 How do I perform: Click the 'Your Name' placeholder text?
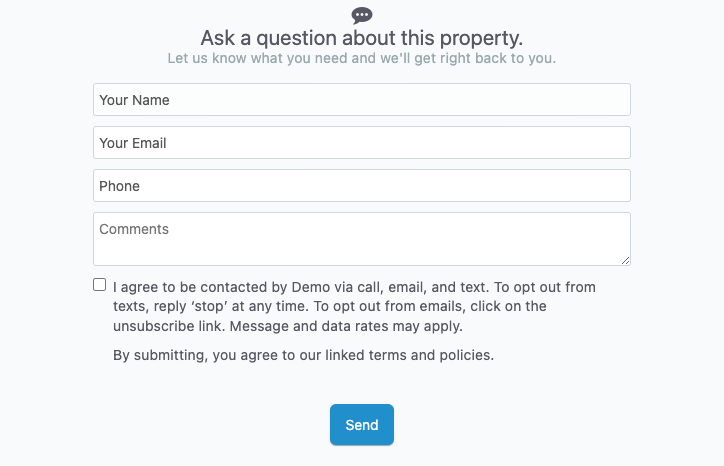click(134, 100)
